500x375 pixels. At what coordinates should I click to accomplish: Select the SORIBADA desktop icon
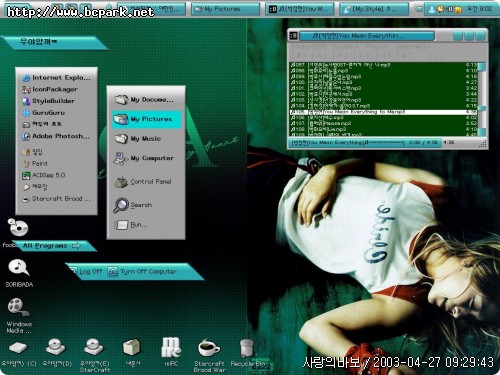(19, 273)
